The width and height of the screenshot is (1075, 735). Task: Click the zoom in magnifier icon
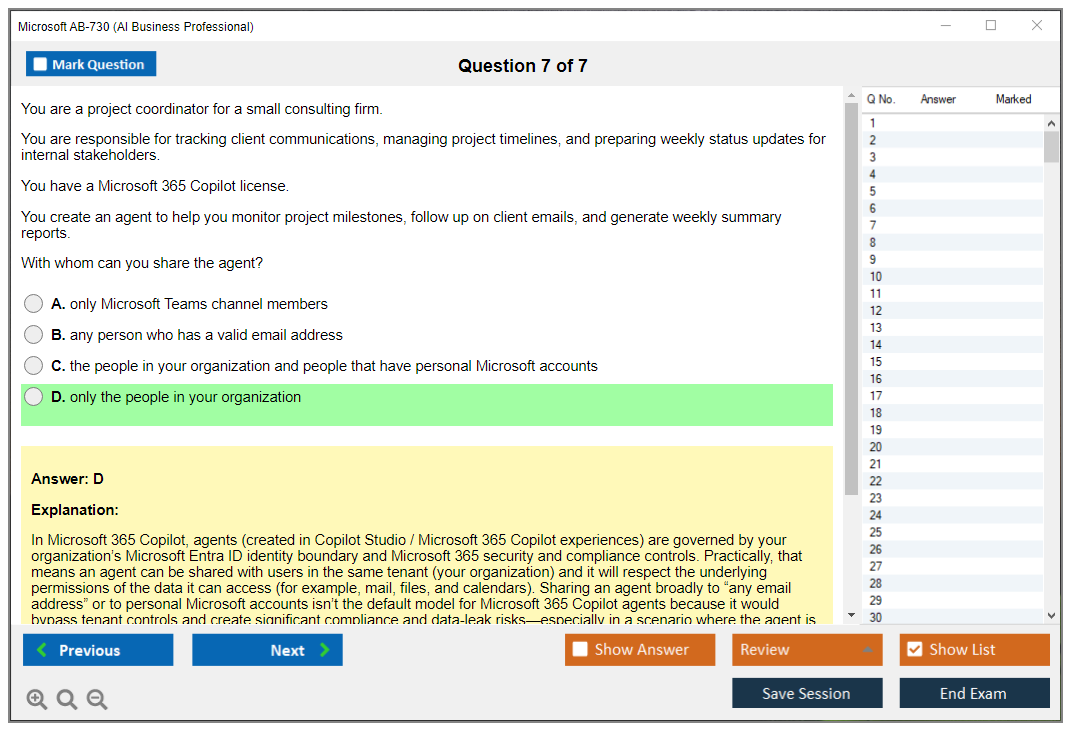point(37,700)
